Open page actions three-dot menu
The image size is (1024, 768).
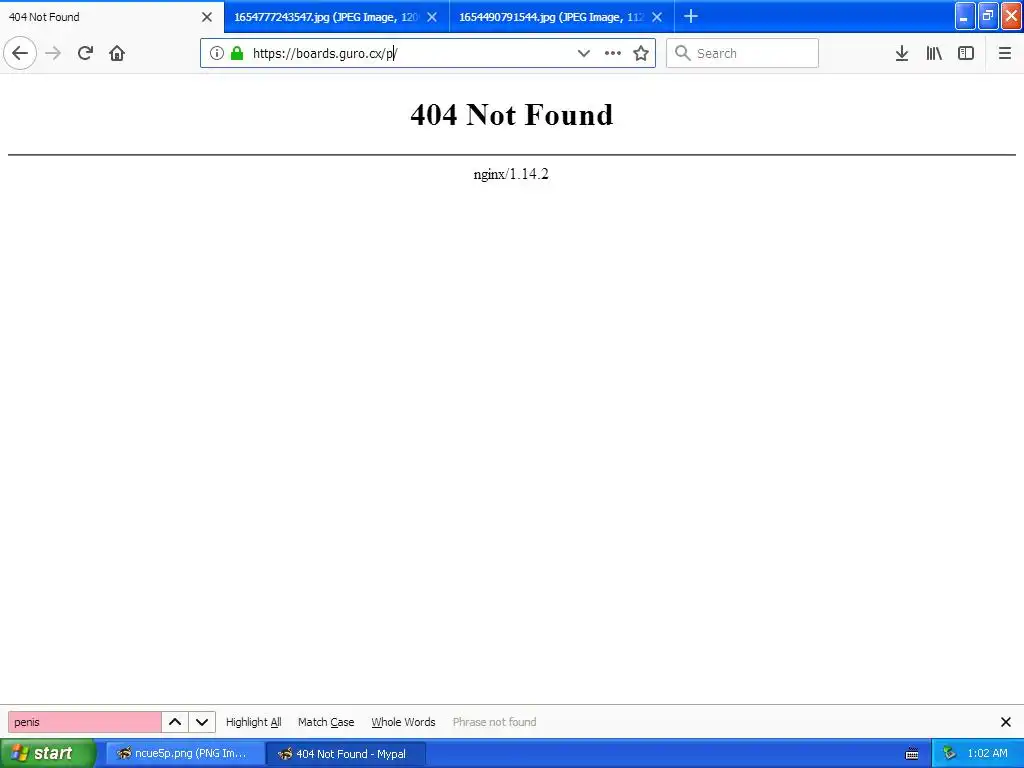613,53
